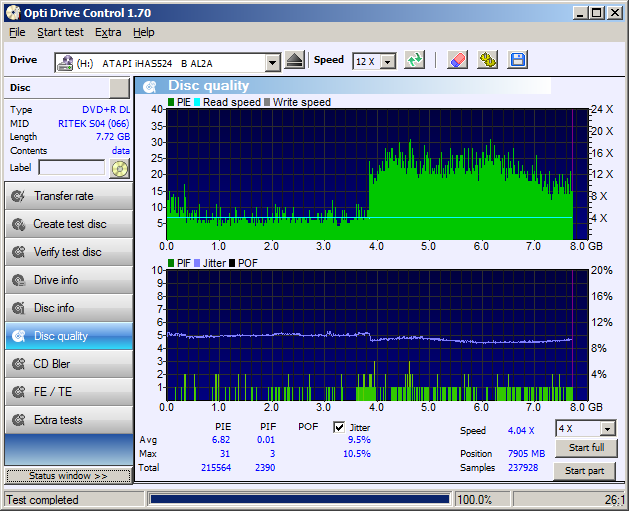Click the Samples value 237928
629x511 pixels.
pos(523,468)
